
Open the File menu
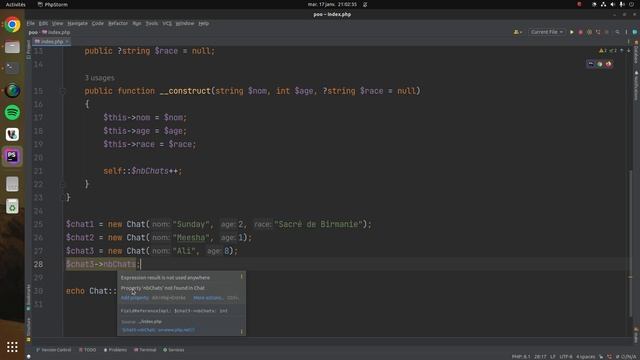(31, 23)
